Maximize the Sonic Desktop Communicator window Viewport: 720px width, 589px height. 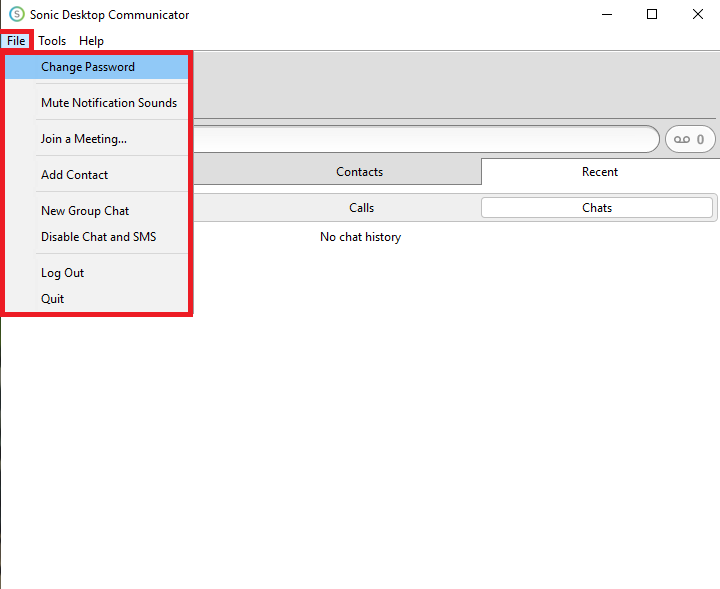click(x=652, y=14)
